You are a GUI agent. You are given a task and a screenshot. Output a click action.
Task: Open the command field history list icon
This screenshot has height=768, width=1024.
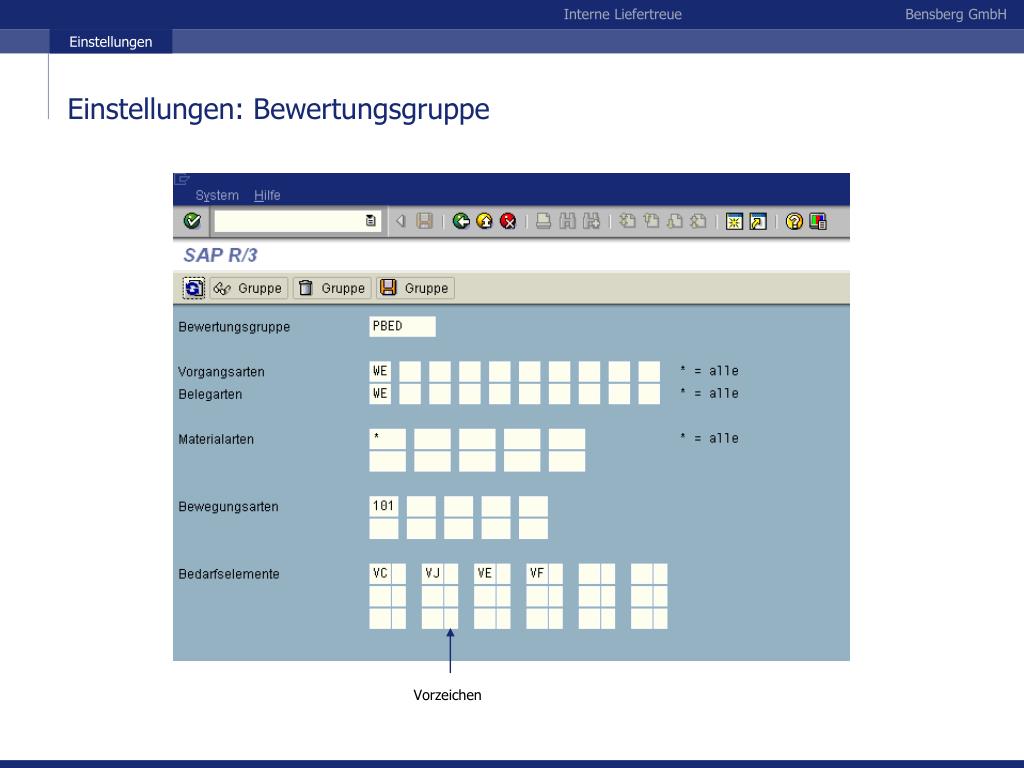371,221
